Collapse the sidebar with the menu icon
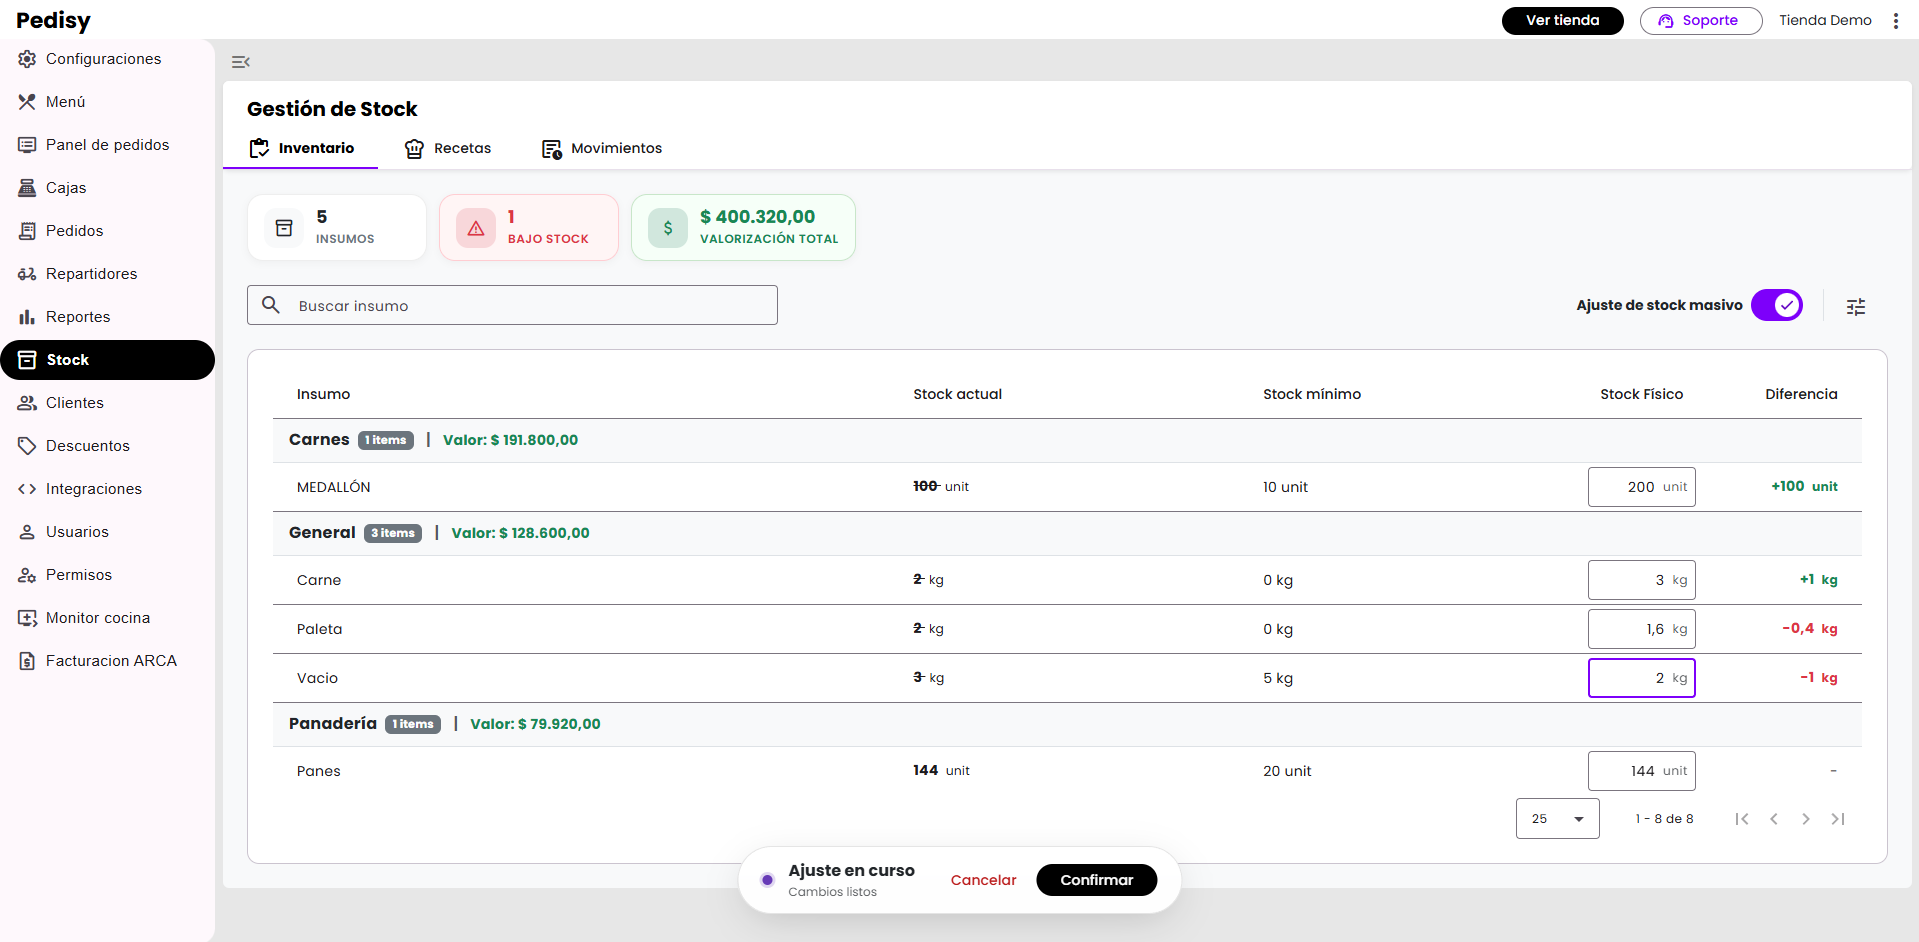 pos(240,62)
